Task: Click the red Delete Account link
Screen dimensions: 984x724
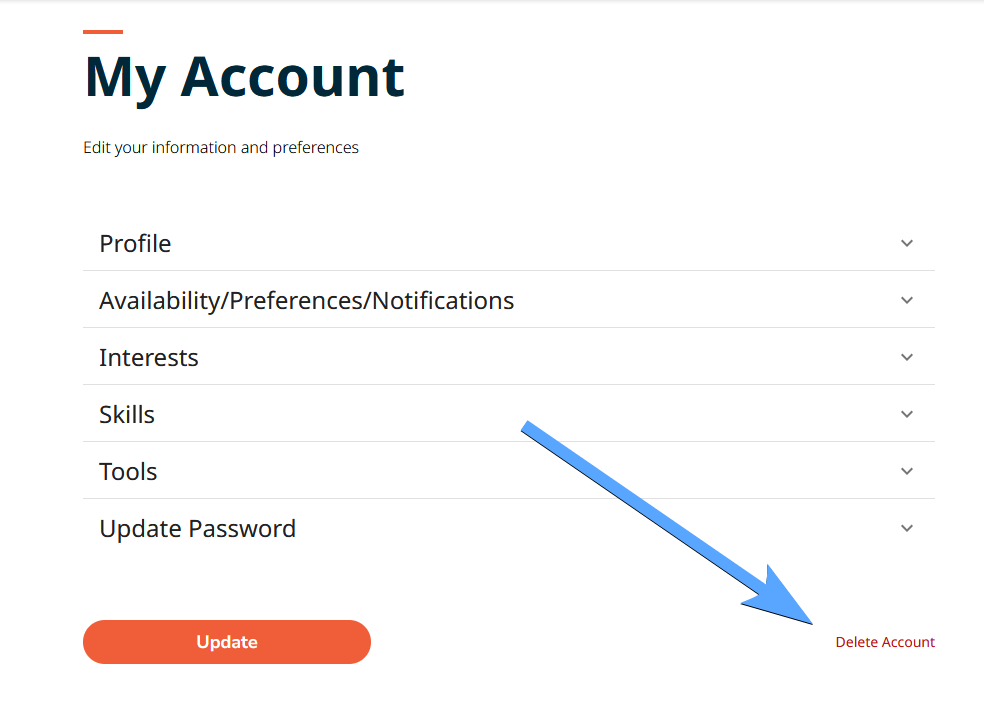Action: point(885,642)
